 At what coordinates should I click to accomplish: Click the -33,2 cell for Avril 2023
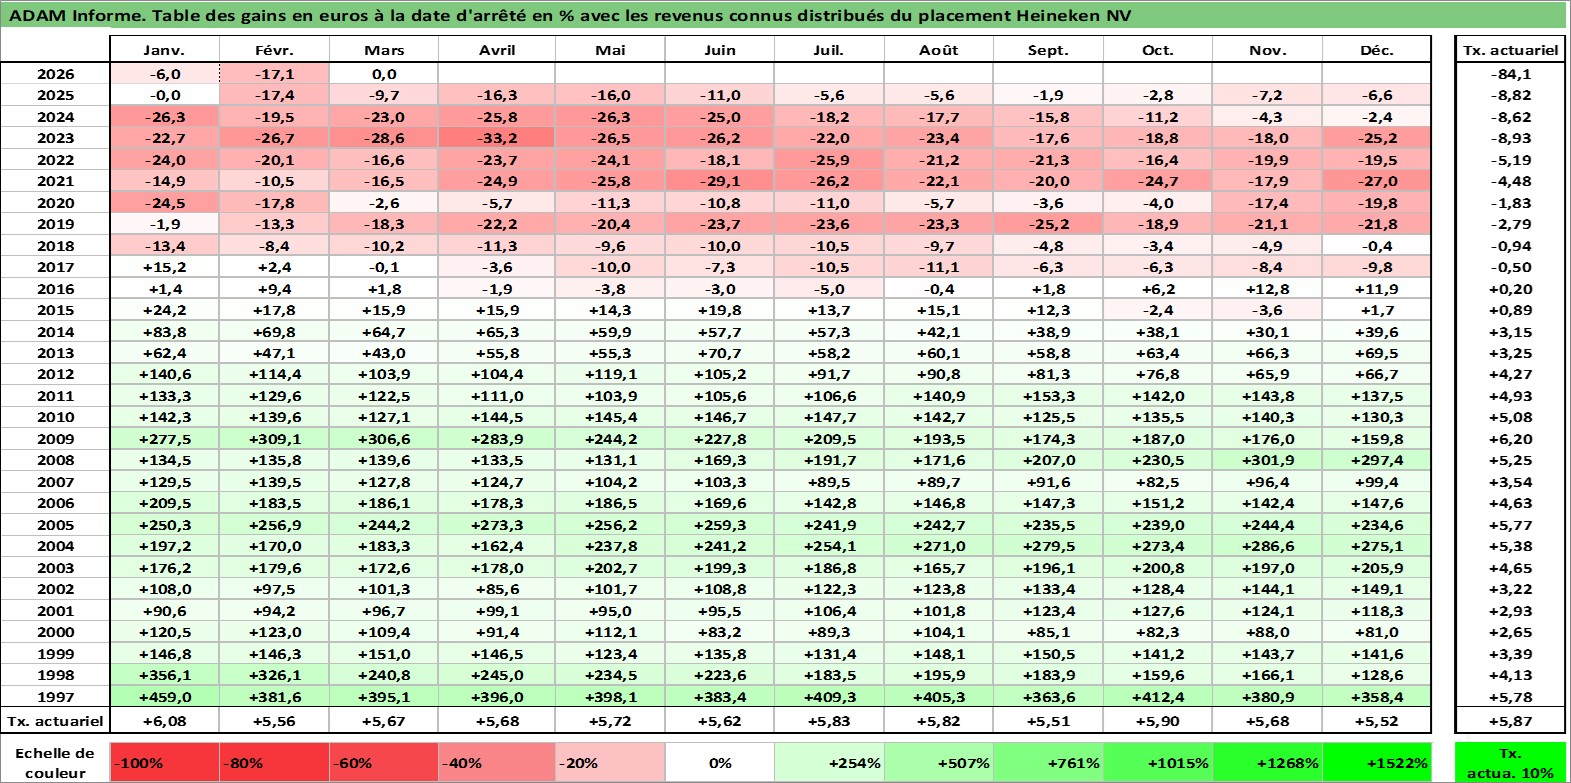pyautogui.click(x=497, y=138)
